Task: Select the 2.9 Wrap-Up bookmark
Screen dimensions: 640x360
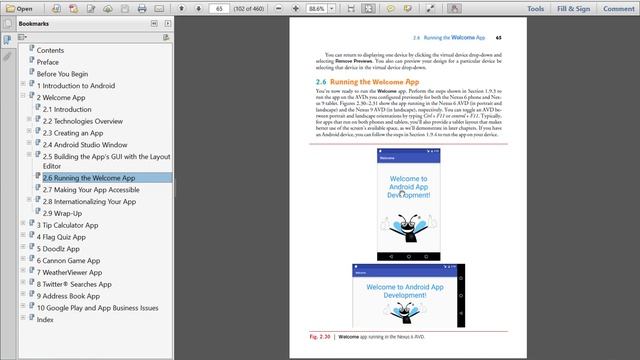Action: 62,213
